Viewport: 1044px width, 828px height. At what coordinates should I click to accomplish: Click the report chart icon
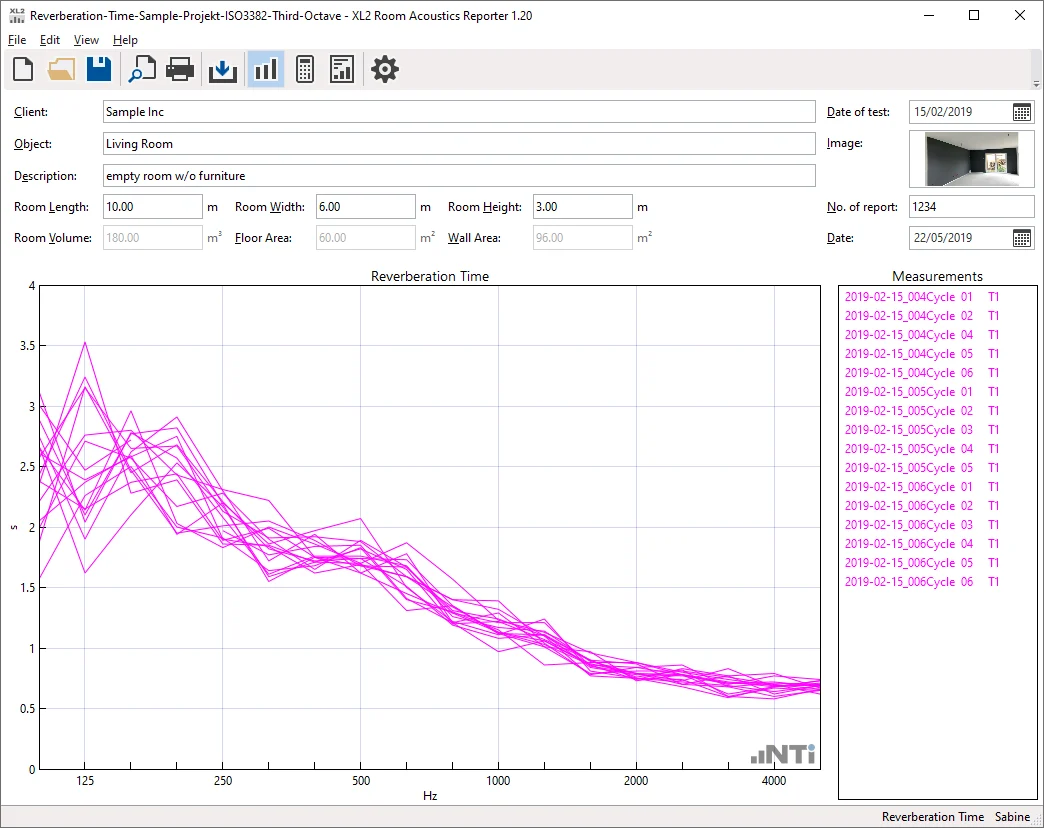pos(342,69)
